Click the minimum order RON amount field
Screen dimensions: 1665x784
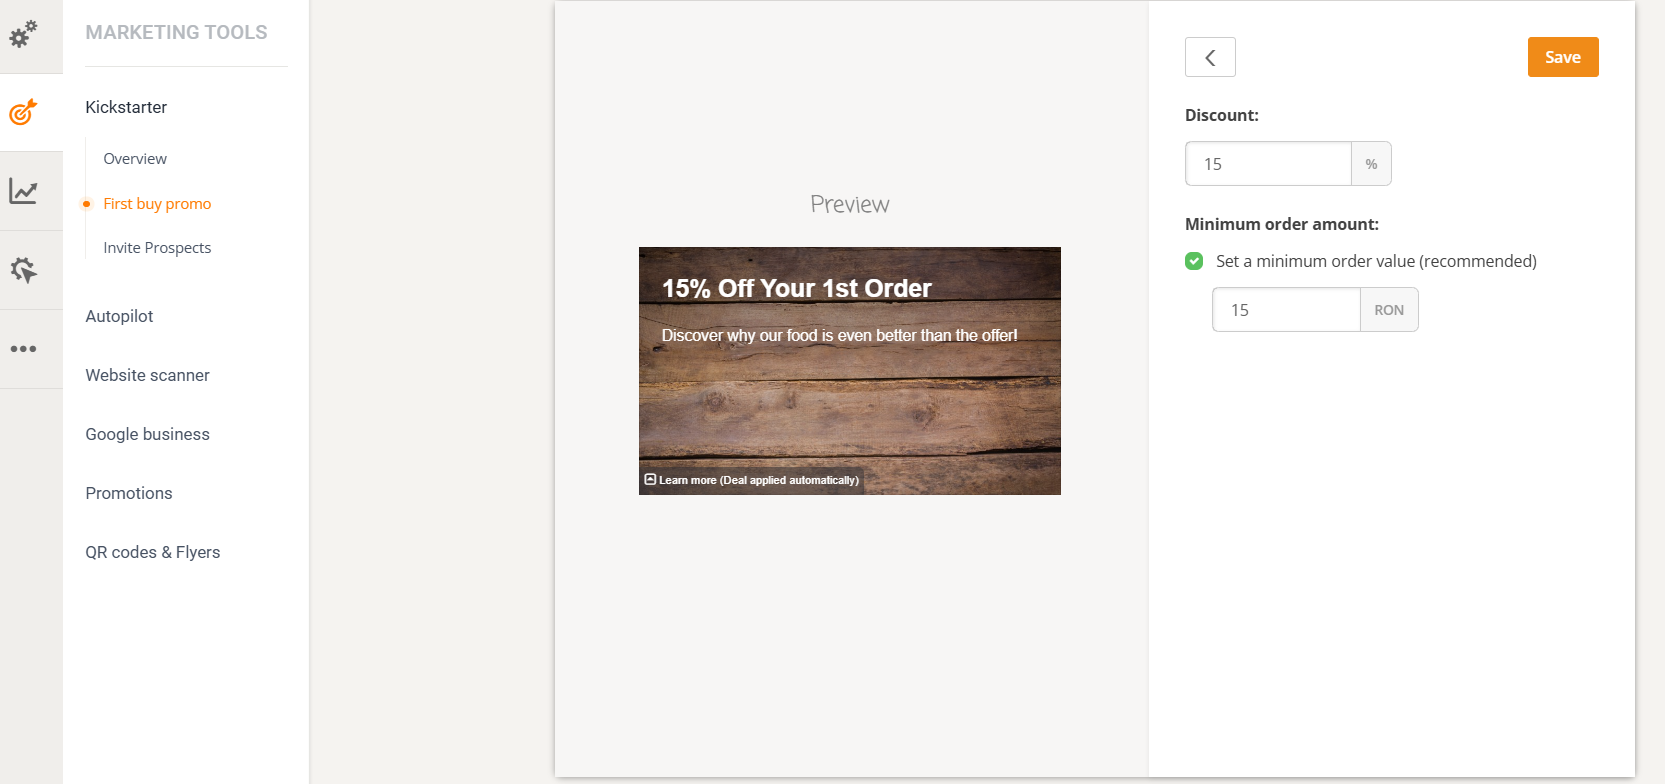(x=1286, y=310)
